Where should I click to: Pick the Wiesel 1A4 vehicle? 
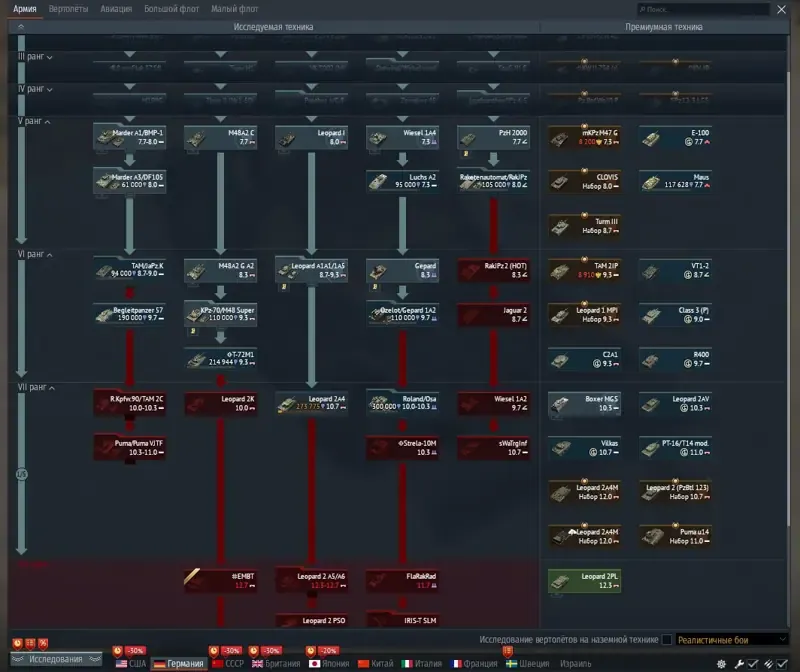402,137
